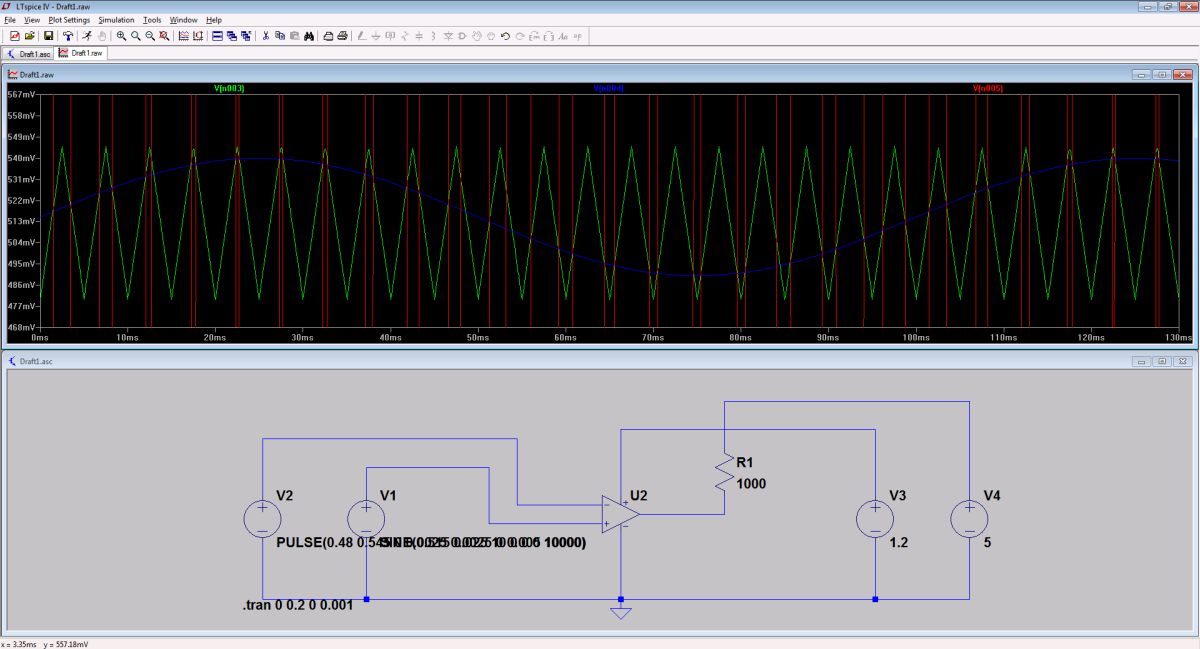Click the Autorange axis icon

198,36
